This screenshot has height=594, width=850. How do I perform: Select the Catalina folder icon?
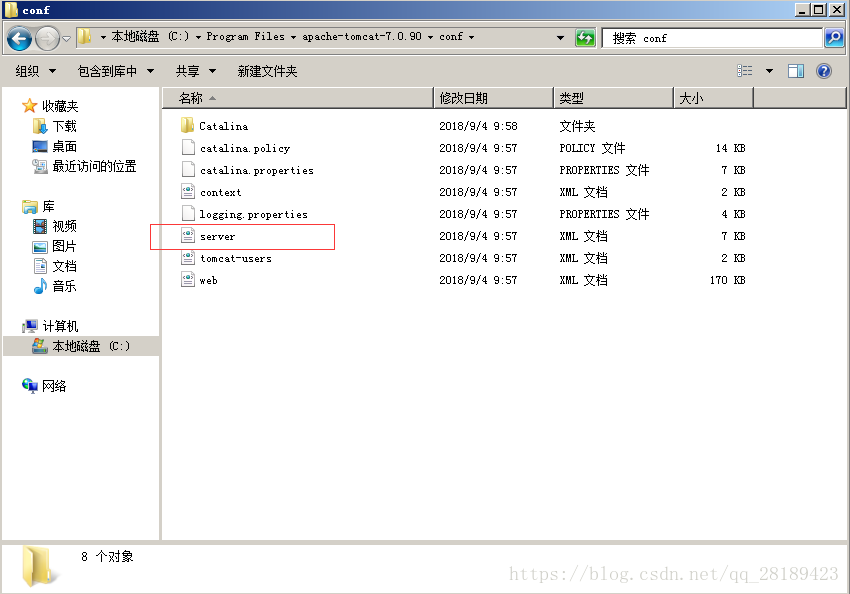coord(188,126)
